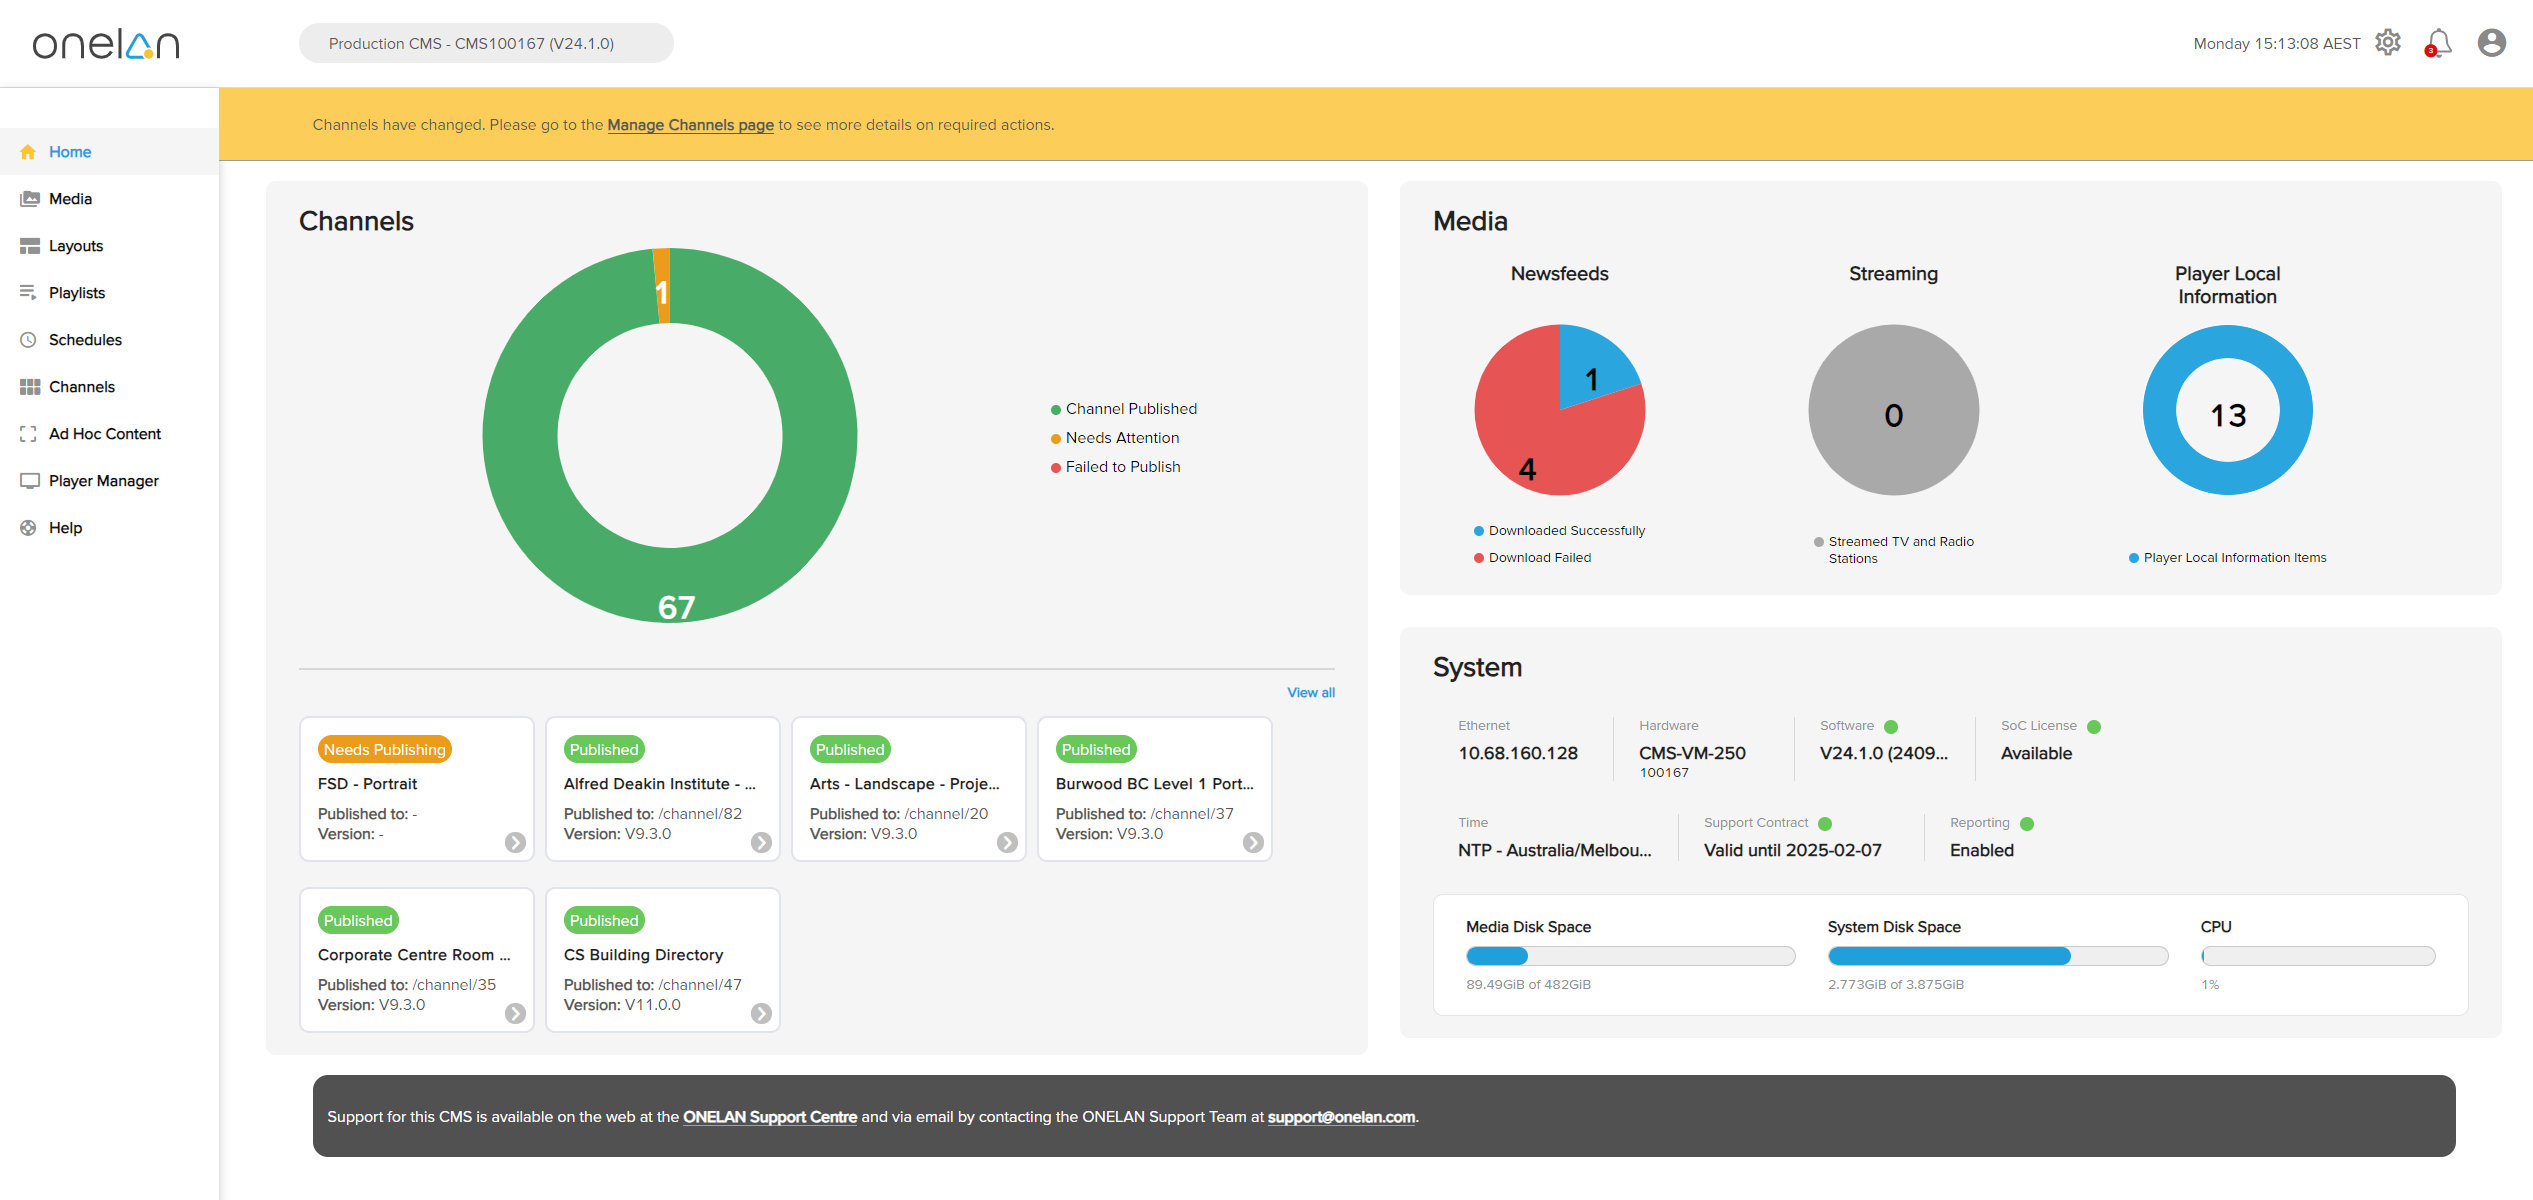Open the notifications bell icon
This screenshot has width=2533, height=1200.
(x=2439, y=43)
